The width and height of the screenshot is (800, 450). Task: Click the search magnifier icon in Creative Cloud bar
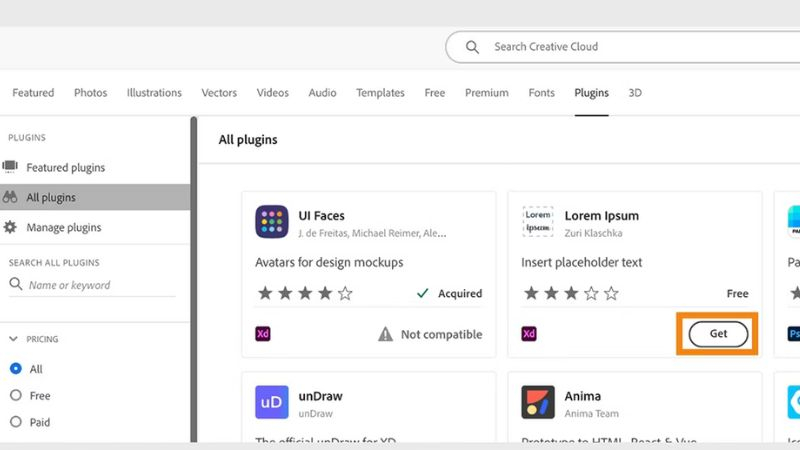[472, 47]
